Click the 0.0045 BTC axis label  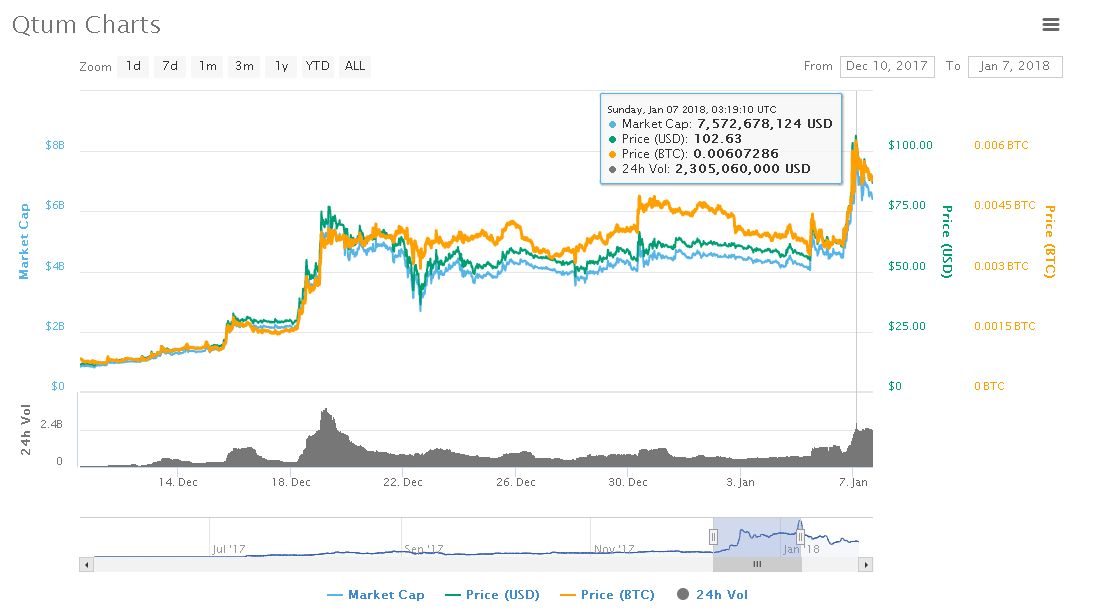tap(1005, 205)
